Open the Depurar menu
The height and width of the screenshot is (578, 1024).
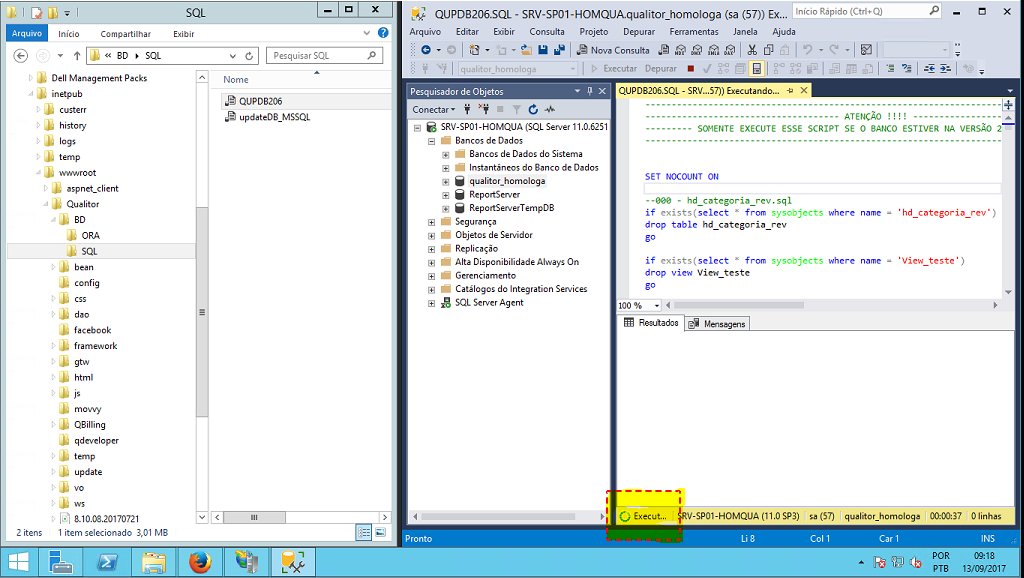639,31
